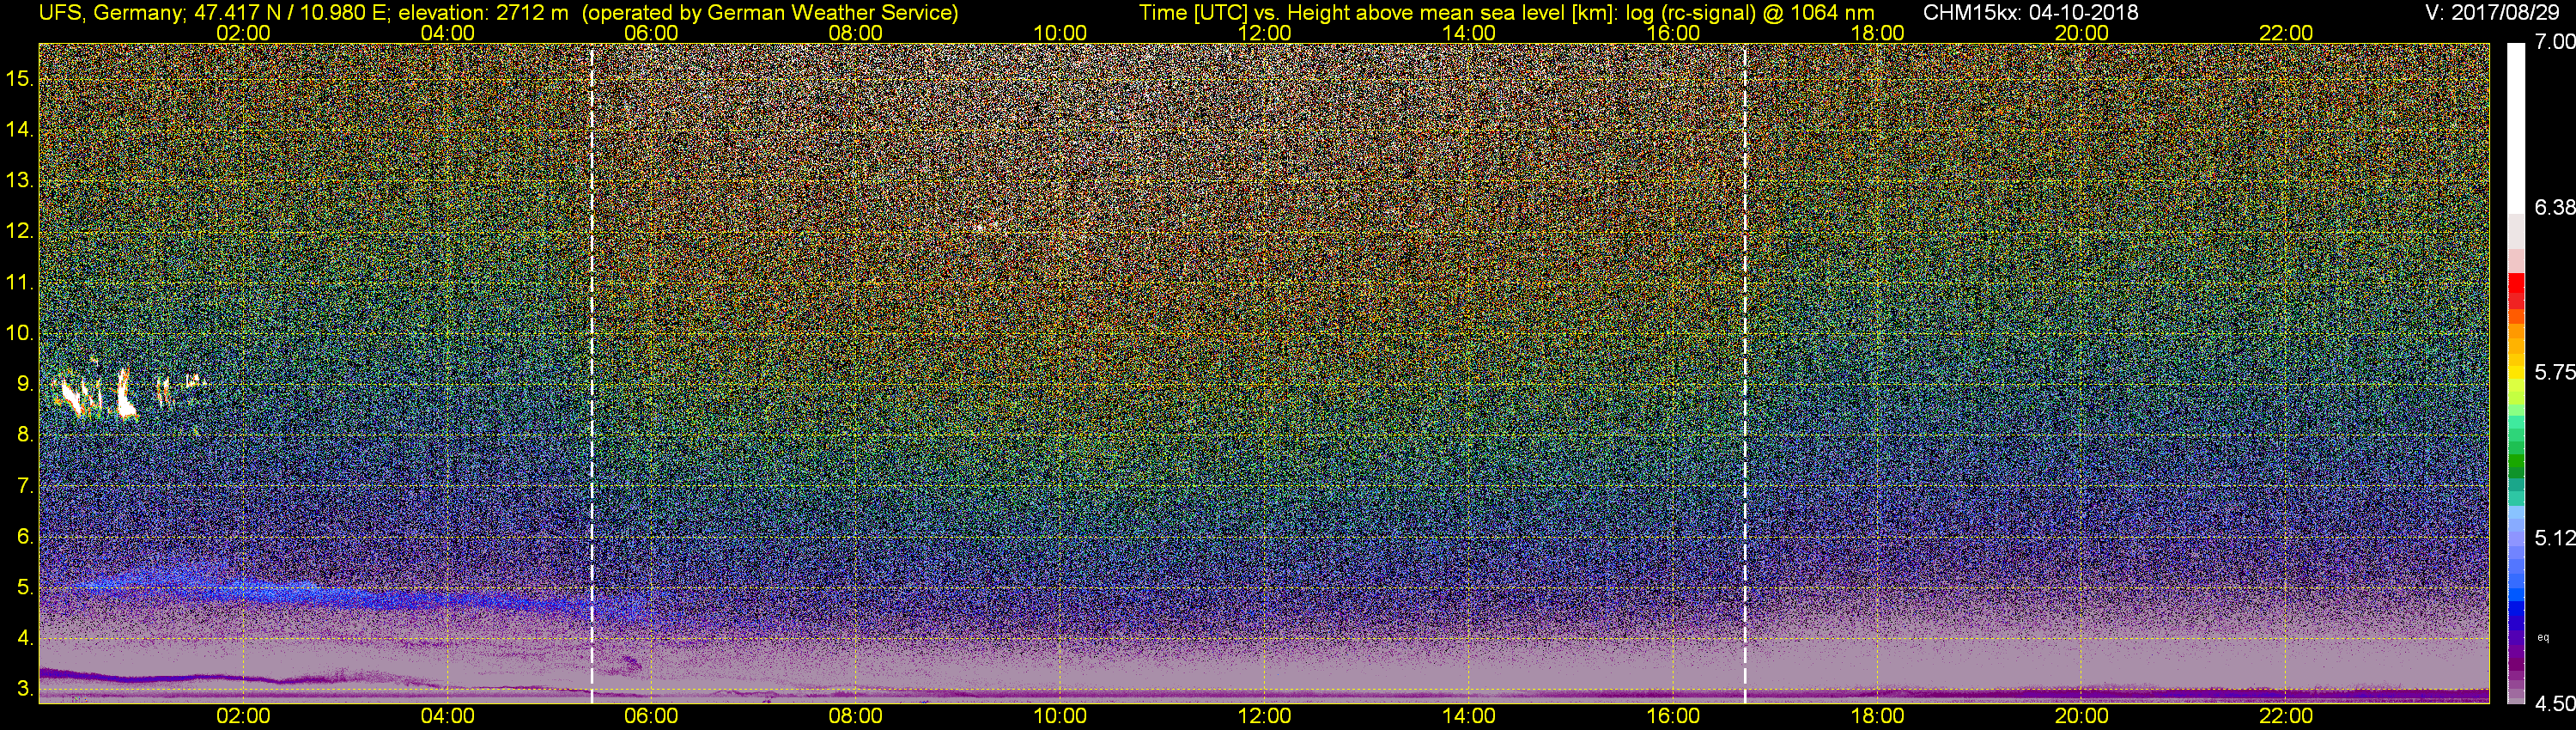Click the 3 km height axis label
Viewport: 2576px width, 730px height.
25,689
